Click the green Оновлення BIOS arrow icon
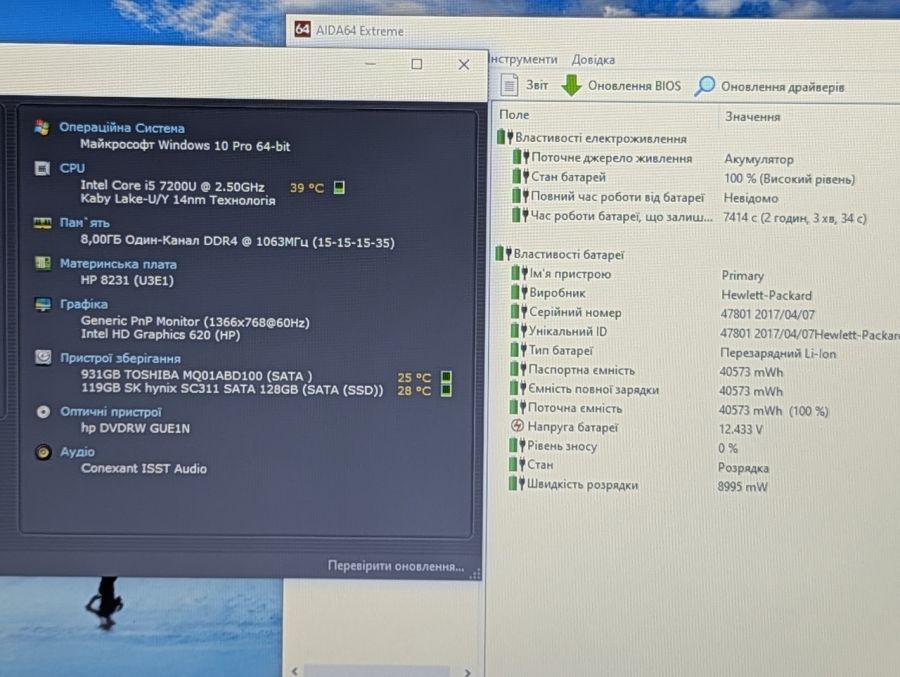Viewport: 900px width, 677px height. tap(571, 86)
